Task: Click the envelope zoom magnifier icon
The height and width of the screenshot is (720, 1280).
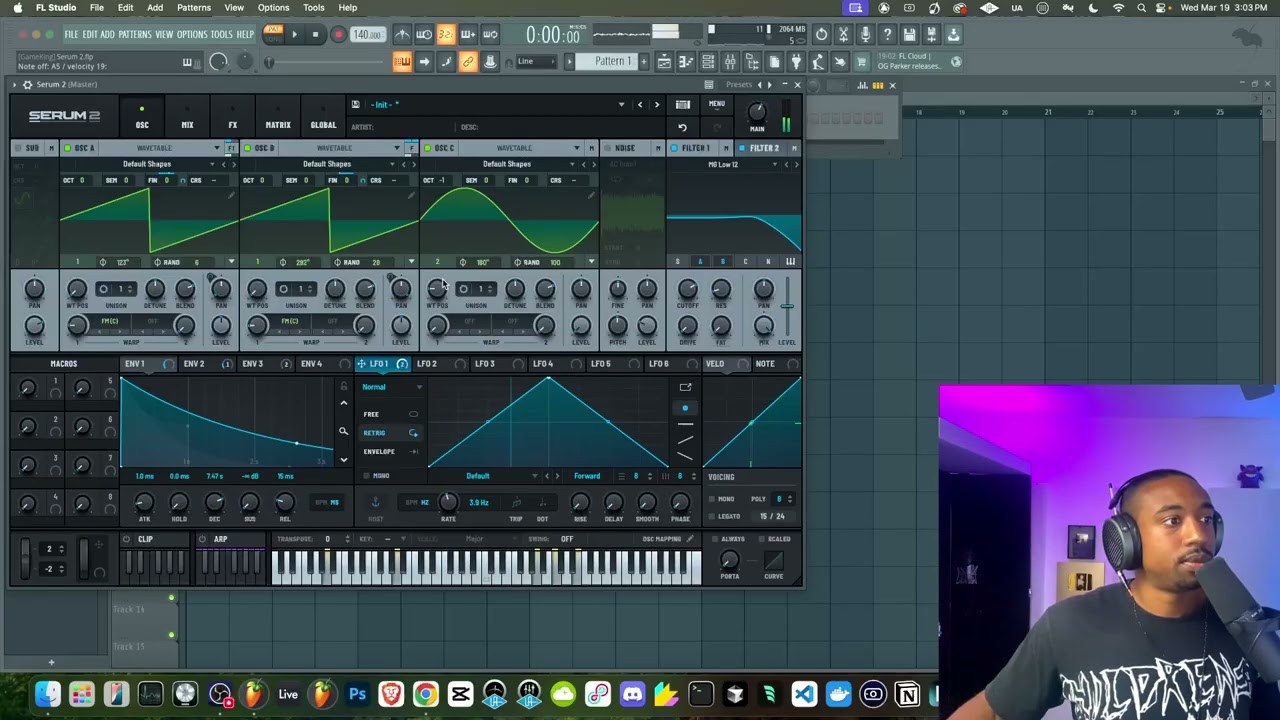Action: [343, 432]
